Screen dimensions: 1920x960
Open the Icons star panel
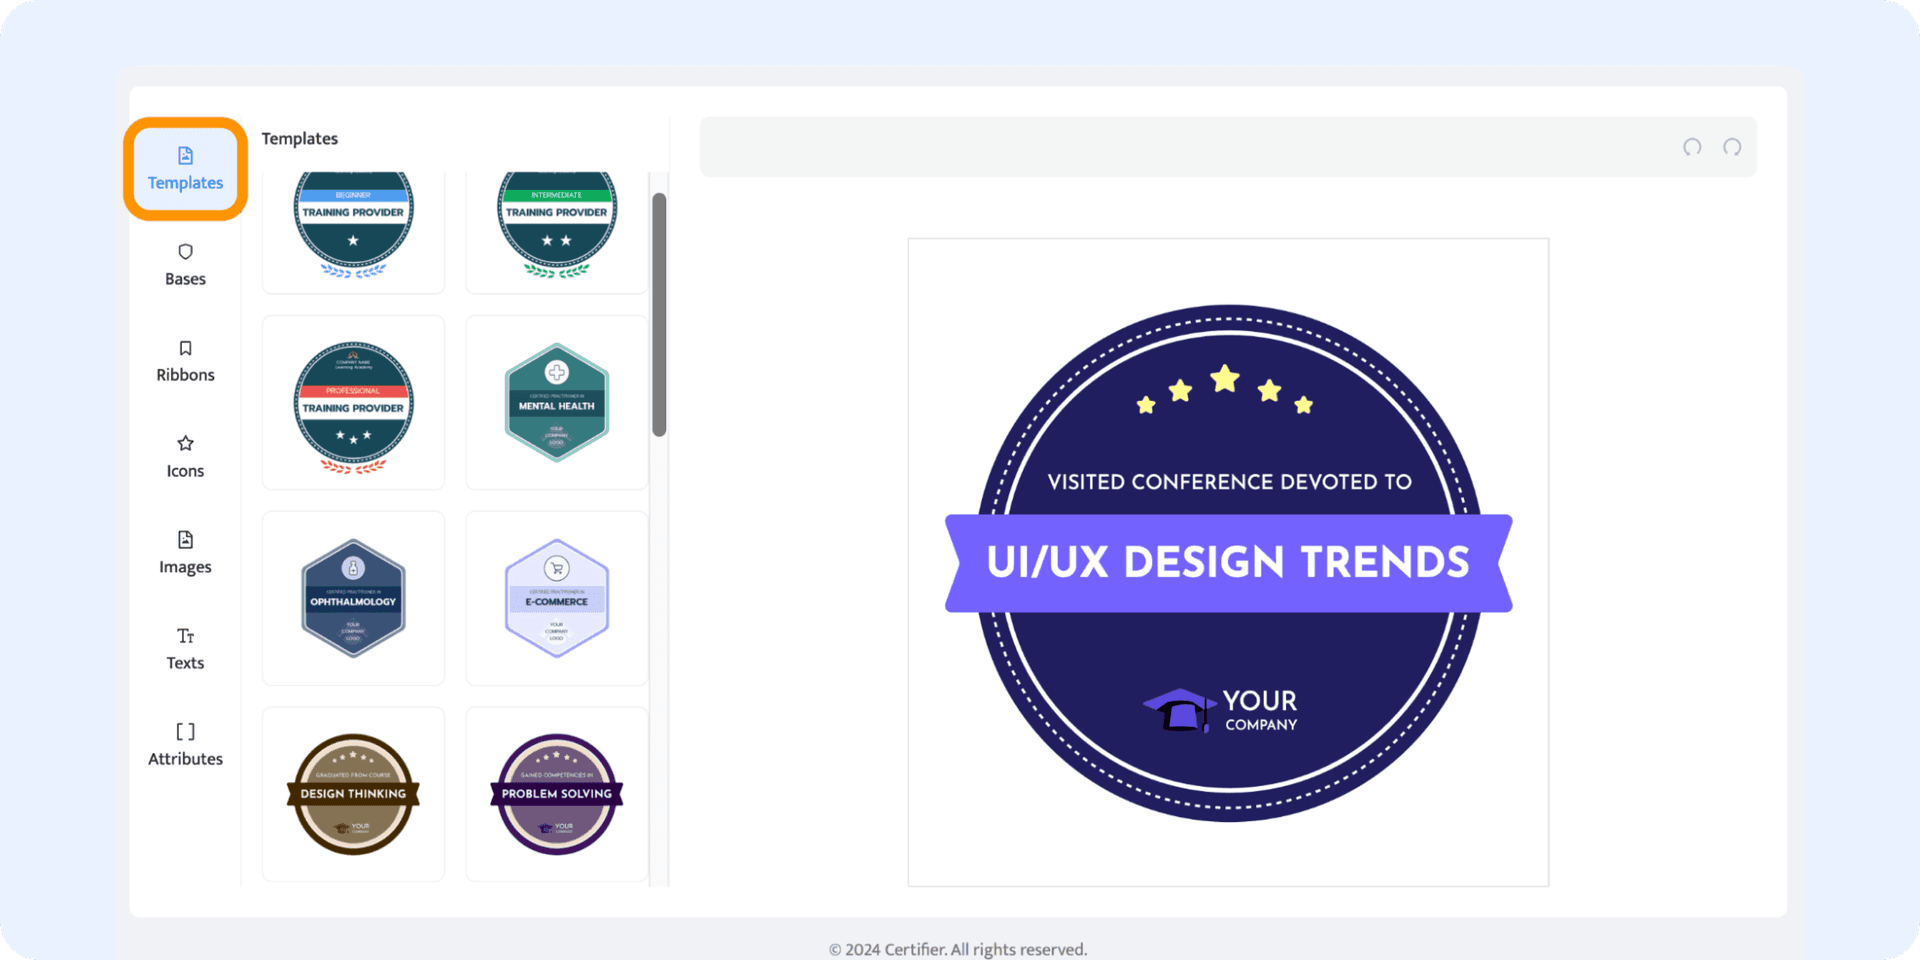pyautogui.click(x=185, y=457)
